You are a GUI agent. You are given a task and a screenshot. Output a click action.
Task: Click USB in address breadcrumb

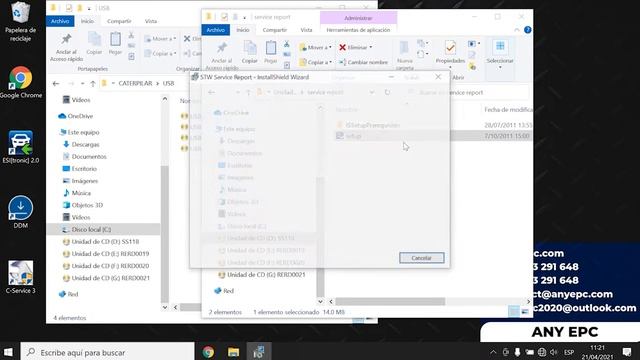tap(169, 83)
